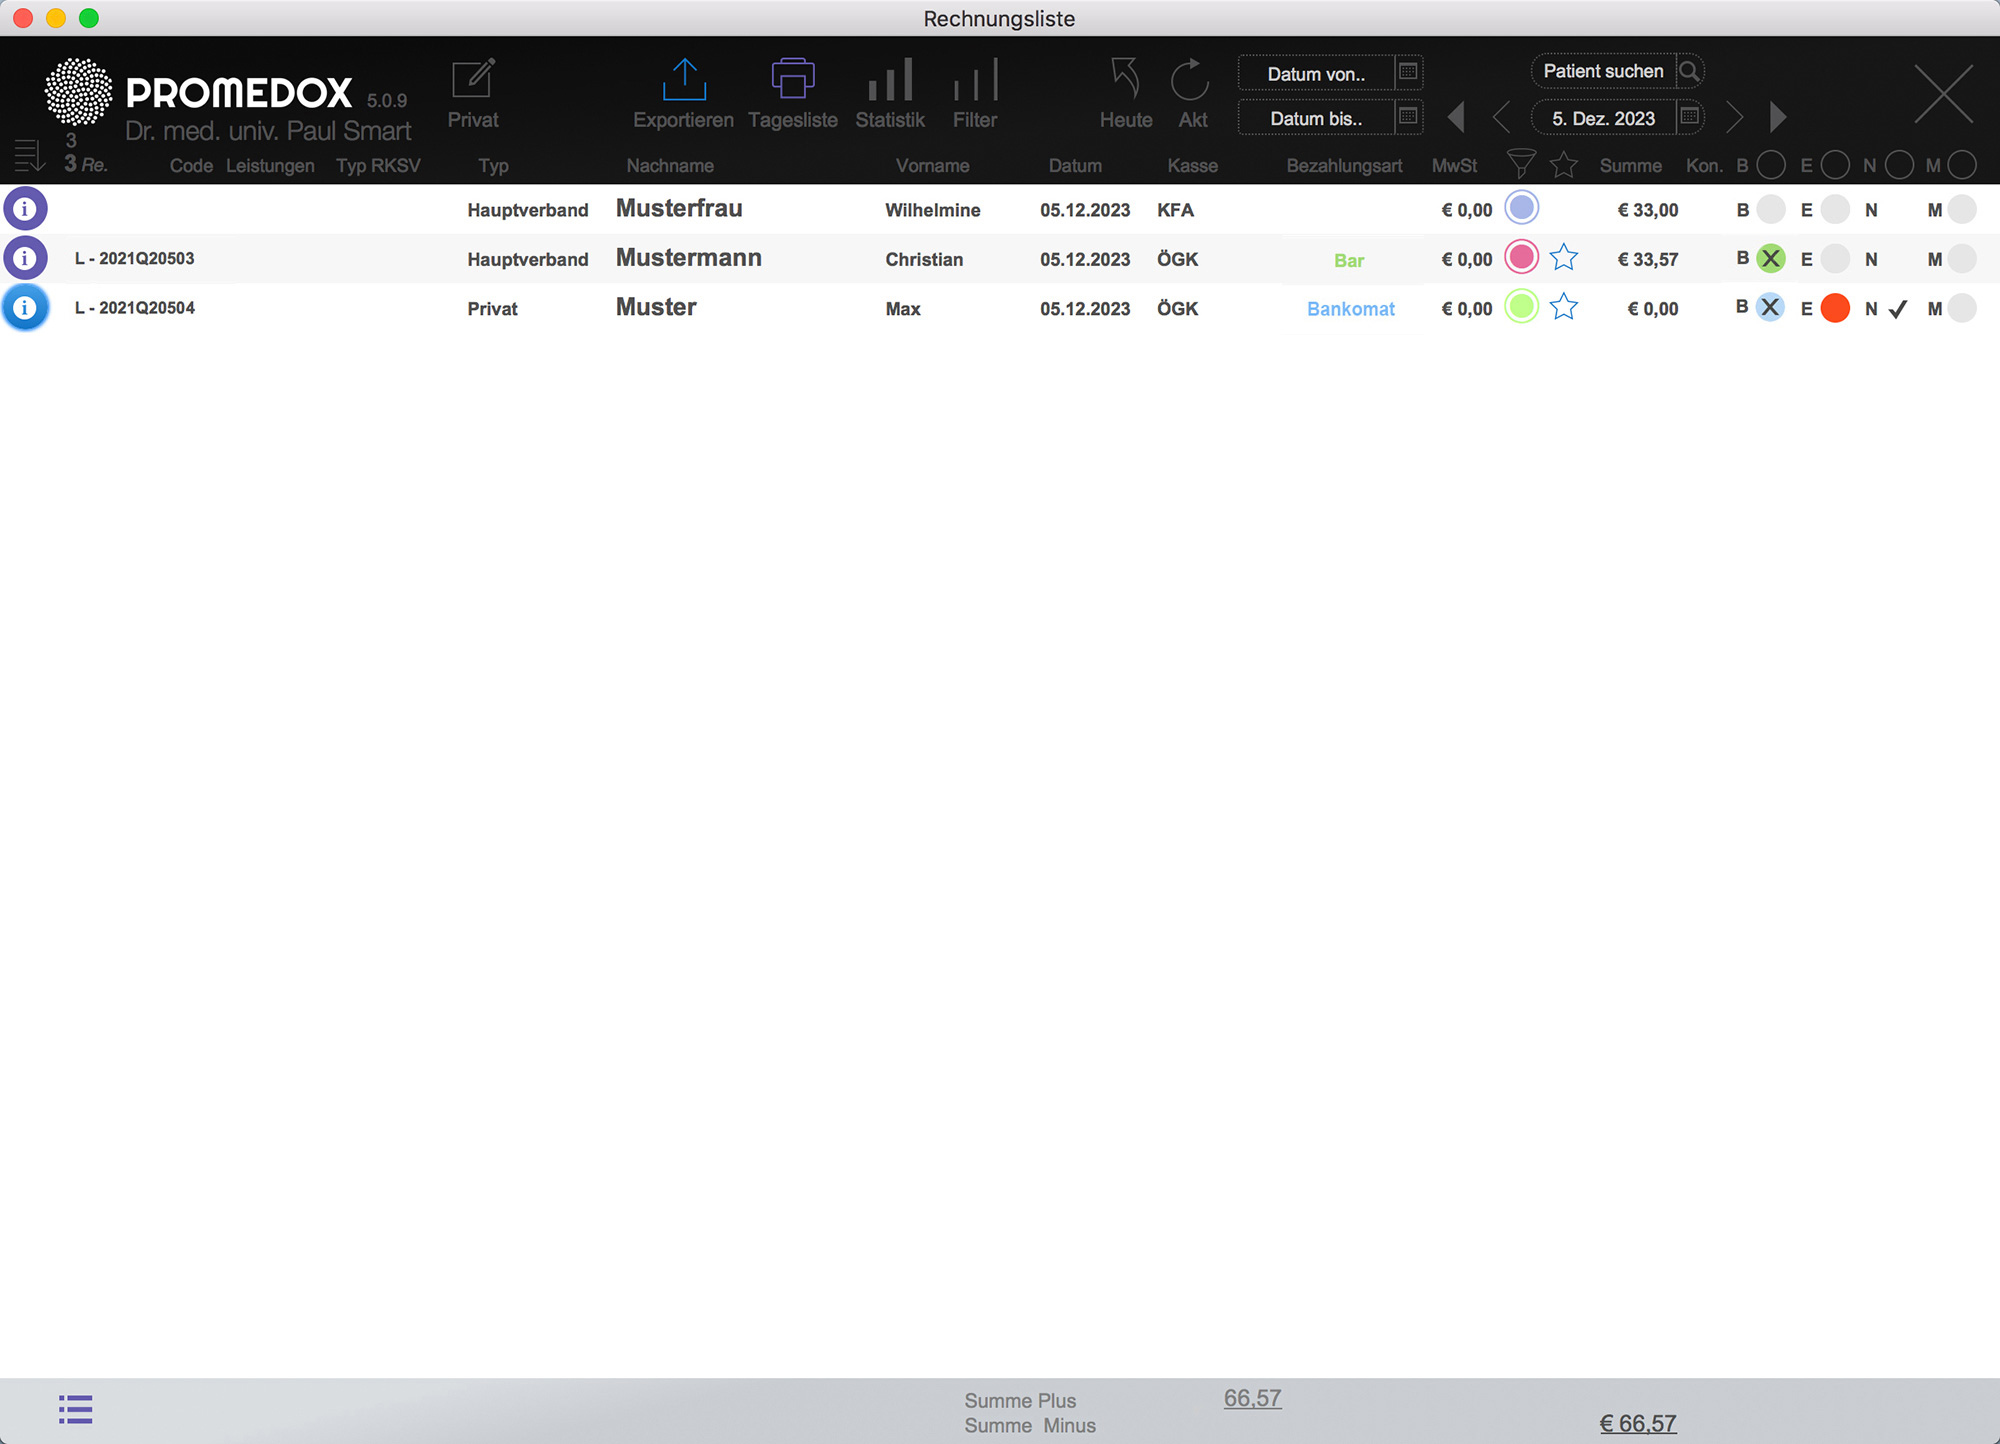Sort by Summe column header
The height and width of the screenshot is (1444, 2000).
(x=1630, y=166)
